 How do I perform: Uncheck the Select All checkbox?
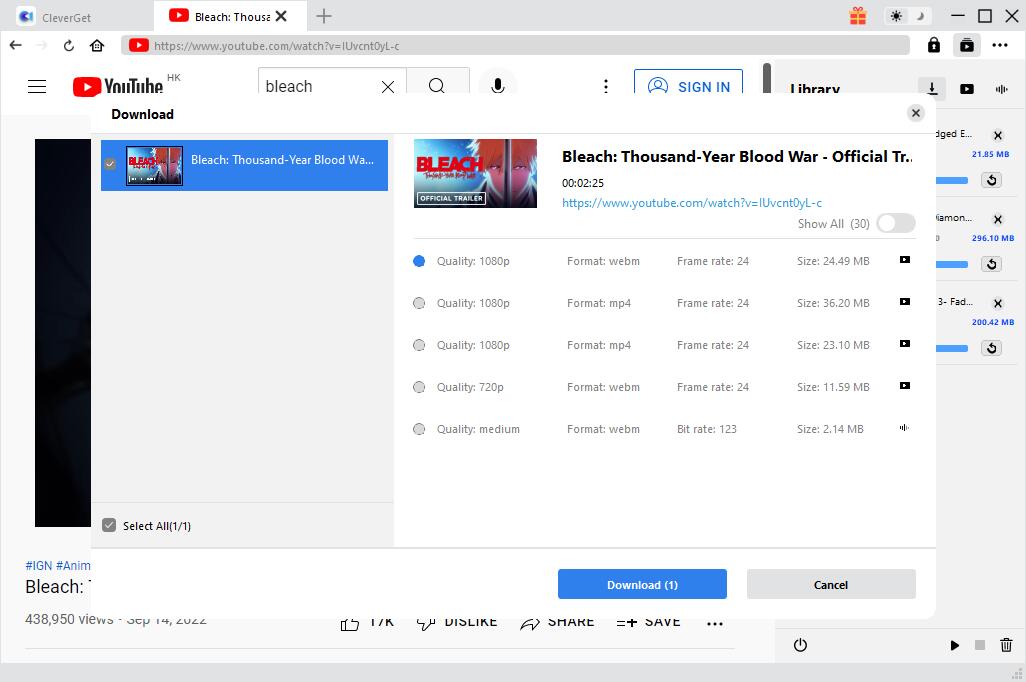pos(110,525)
